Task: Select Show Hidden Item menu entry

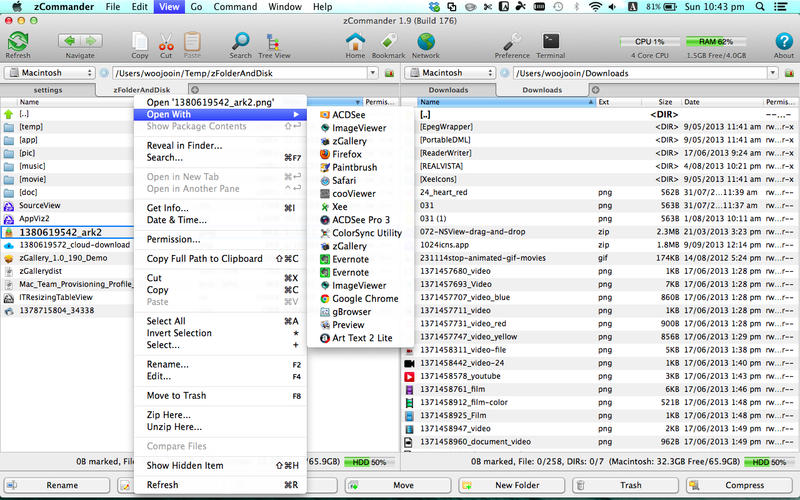Action: coord(185,465)
